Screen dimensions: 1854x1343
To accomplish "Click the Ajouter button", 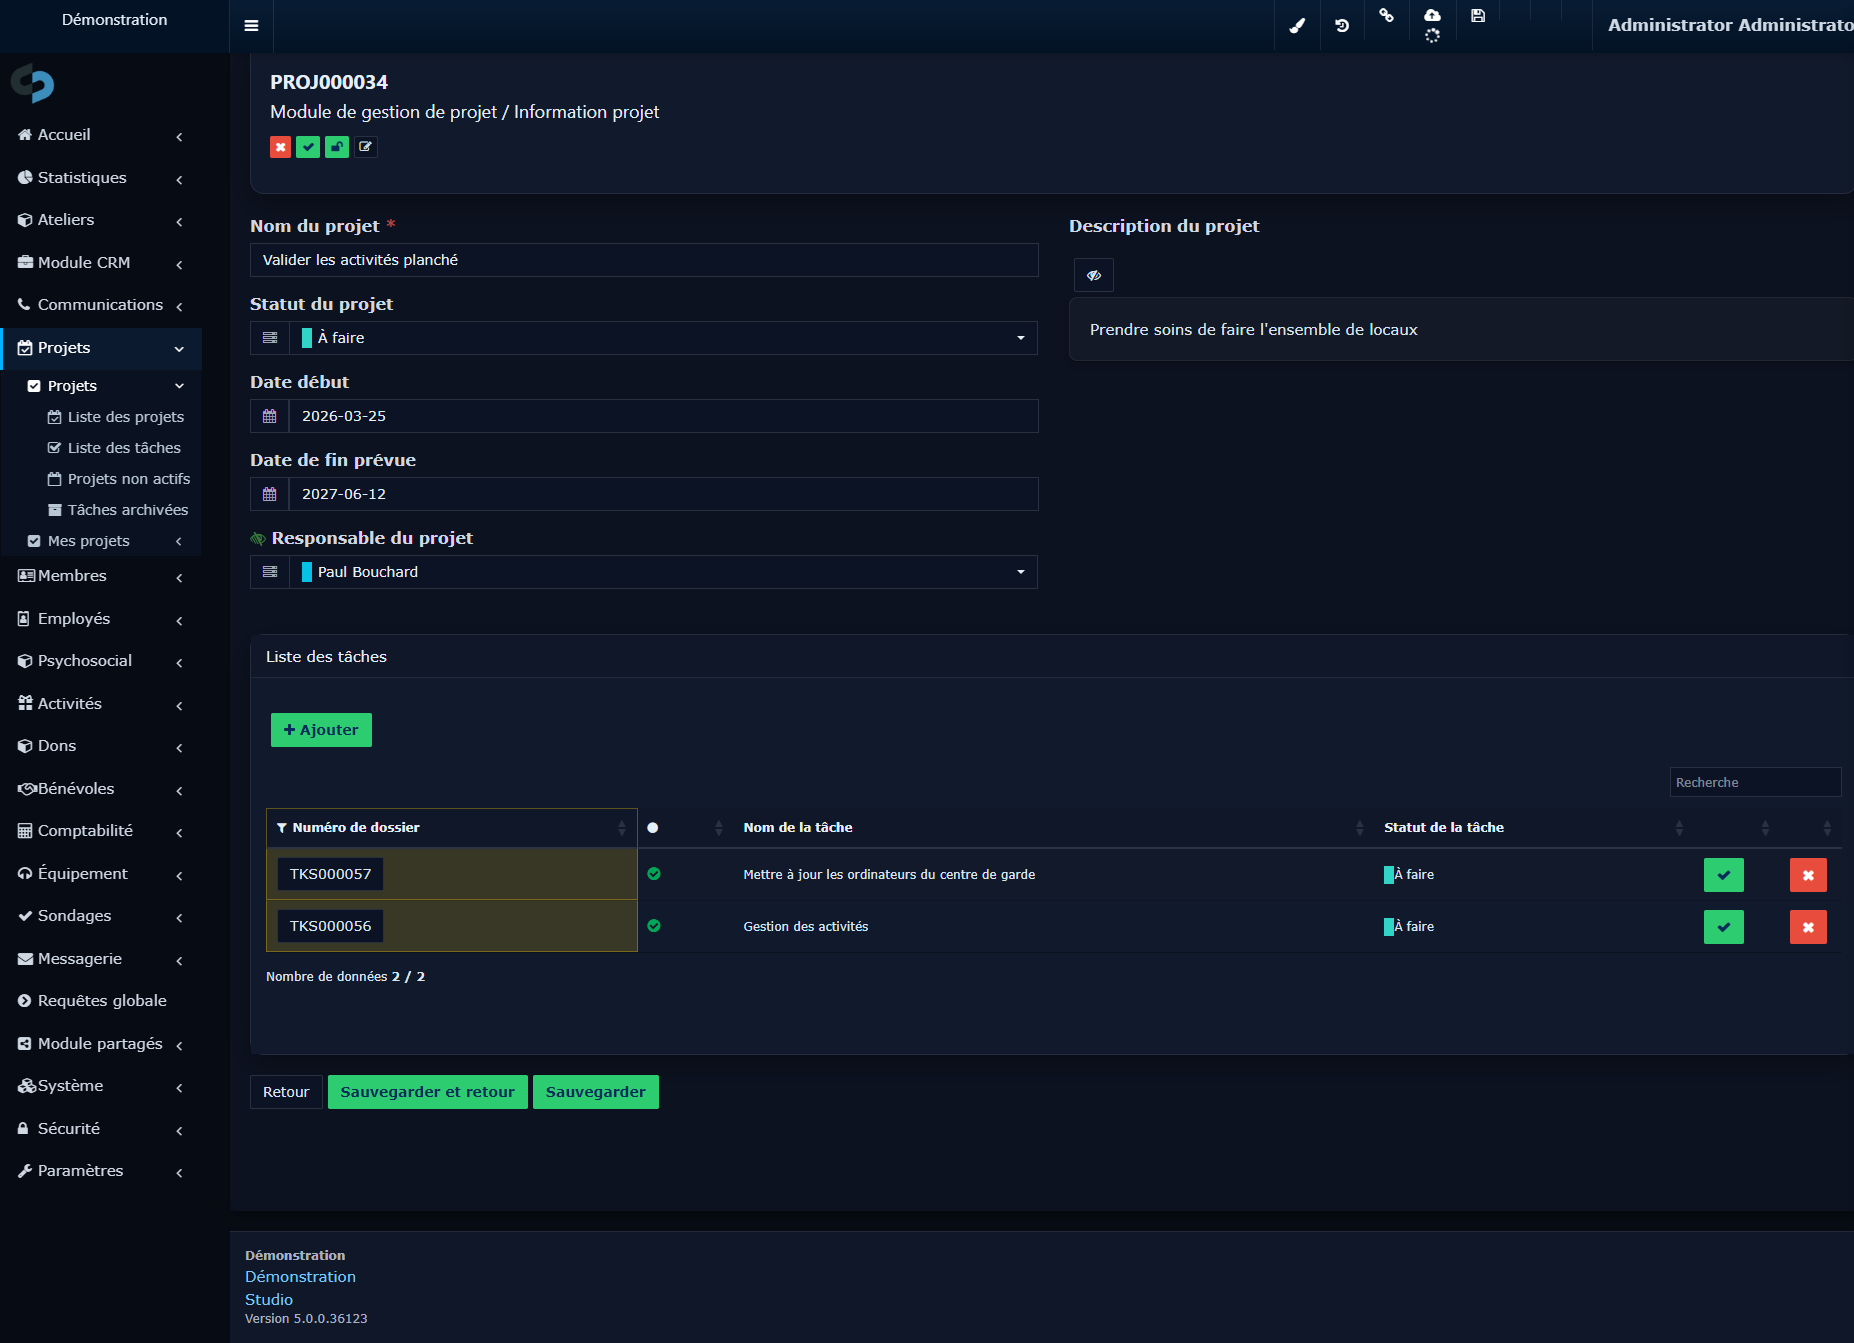I will click(x=321, y=730).
